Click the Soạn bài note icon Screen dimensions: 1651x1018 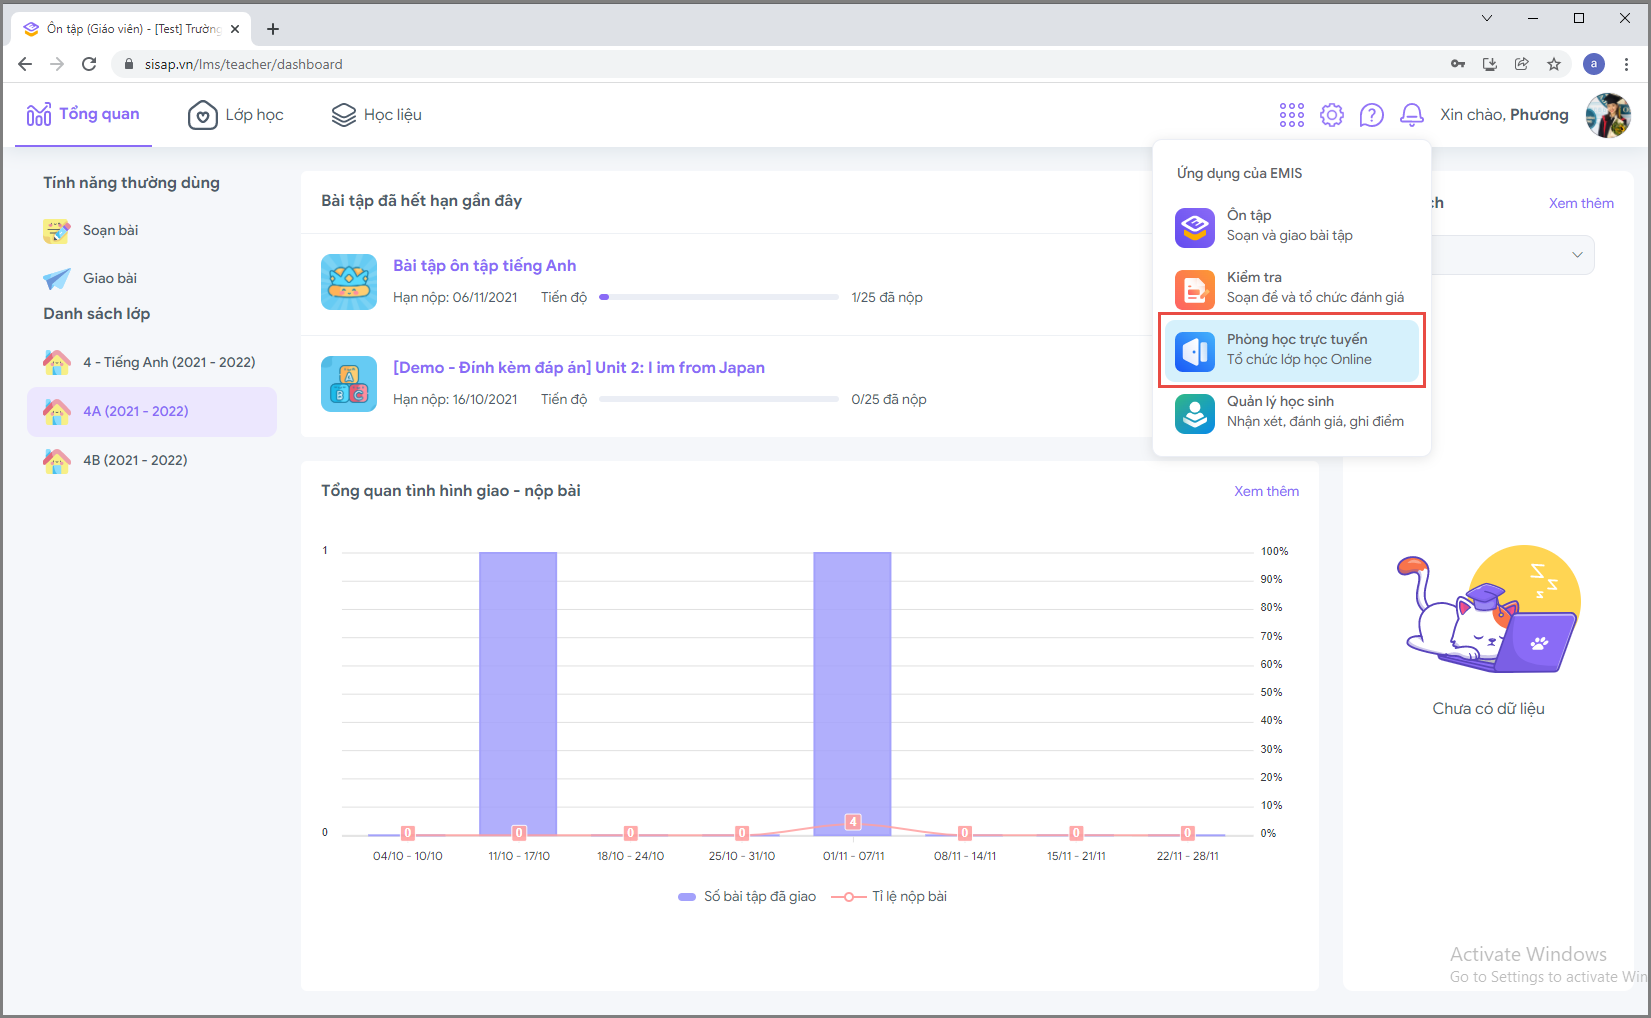tap(56, 231)
